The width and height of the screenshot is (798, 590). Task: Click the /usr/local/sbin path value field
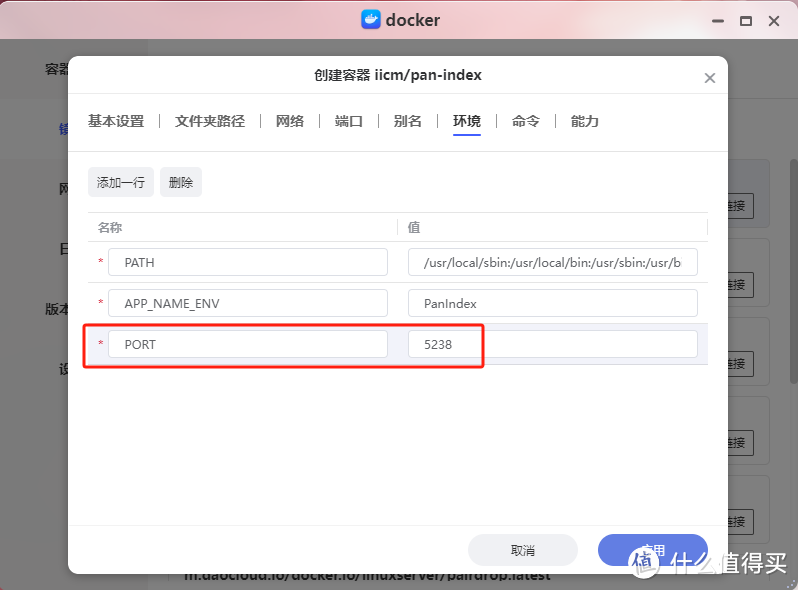tap(553, 262)
